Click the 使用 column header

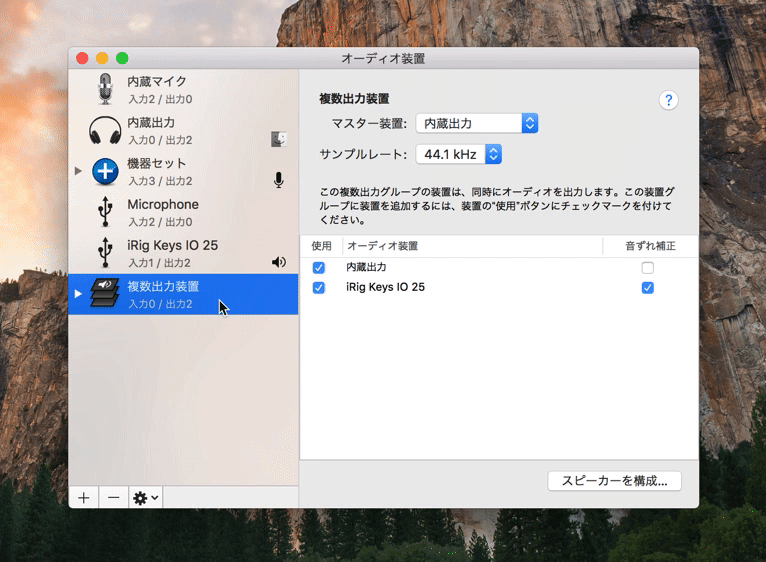321,246
